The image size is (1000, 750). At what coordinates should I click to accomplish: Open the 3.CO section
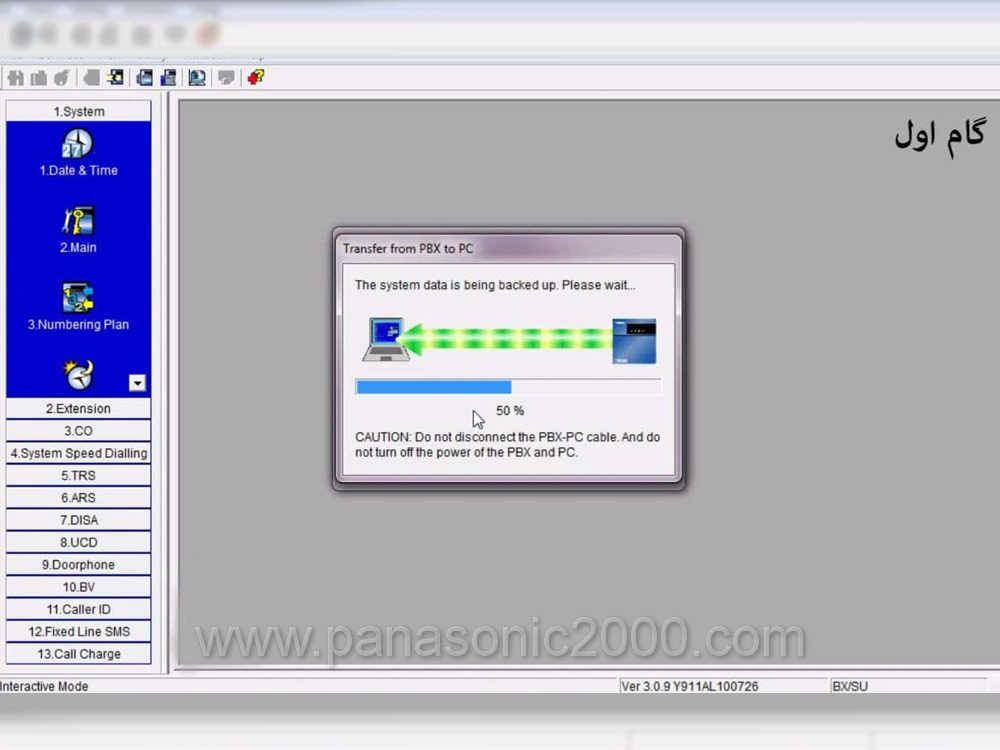(x=78, y=431)
